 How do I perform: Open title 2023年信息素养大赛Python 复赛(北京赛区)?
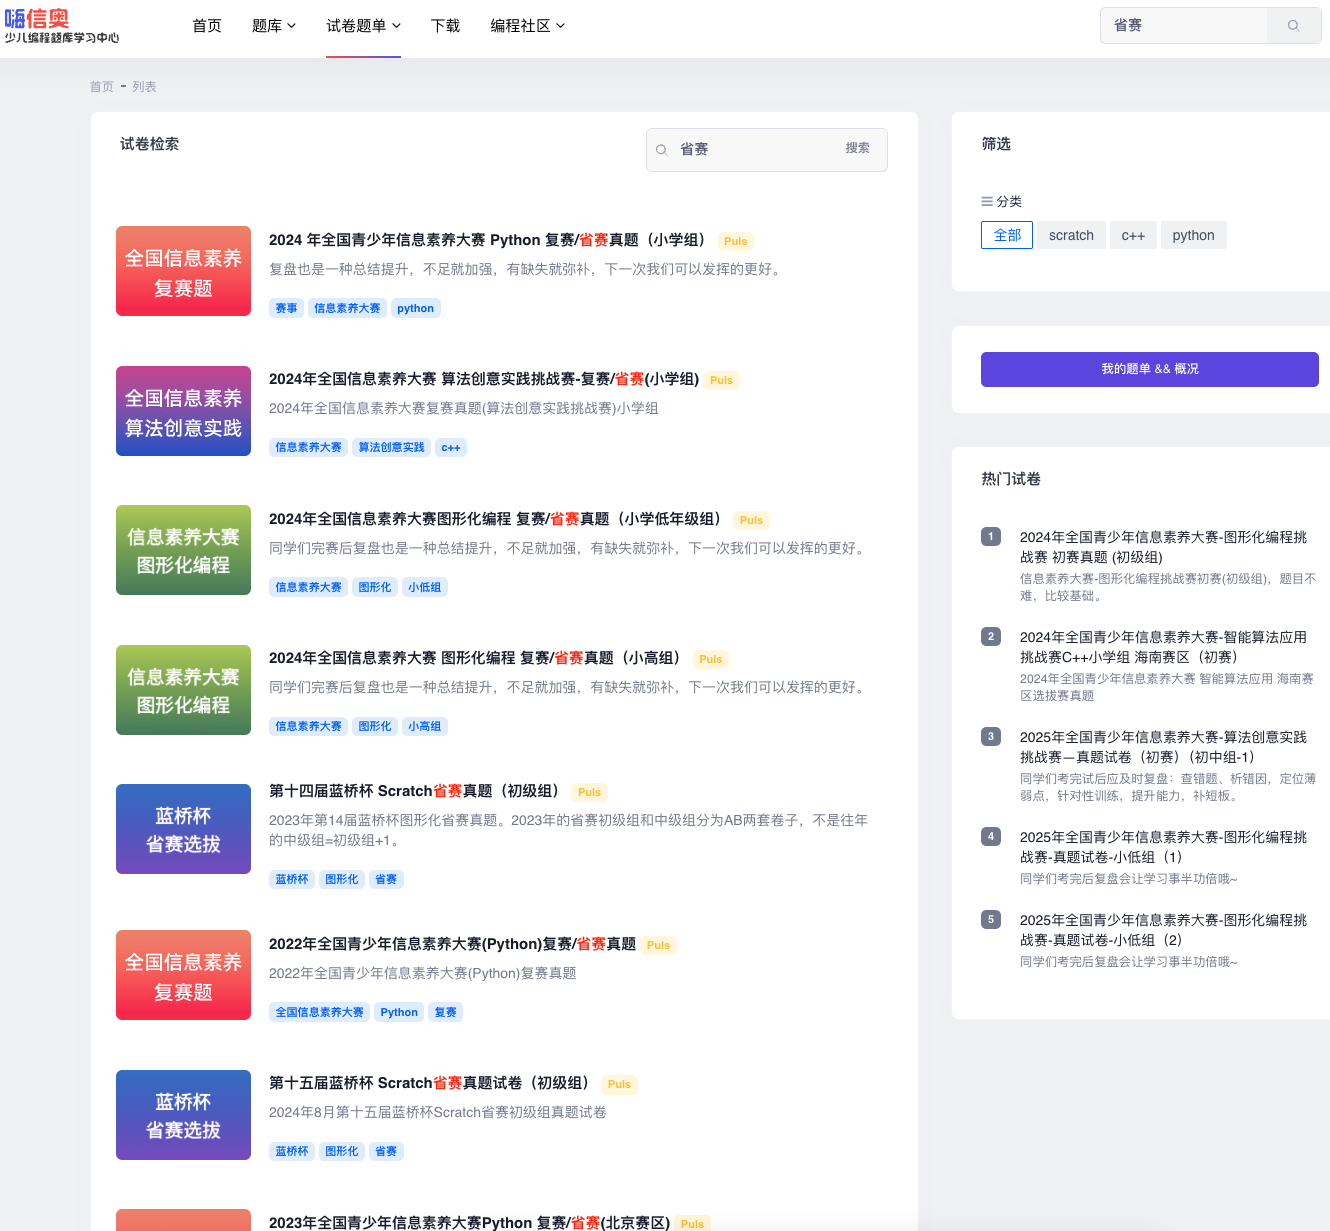tap(469, 1222)
